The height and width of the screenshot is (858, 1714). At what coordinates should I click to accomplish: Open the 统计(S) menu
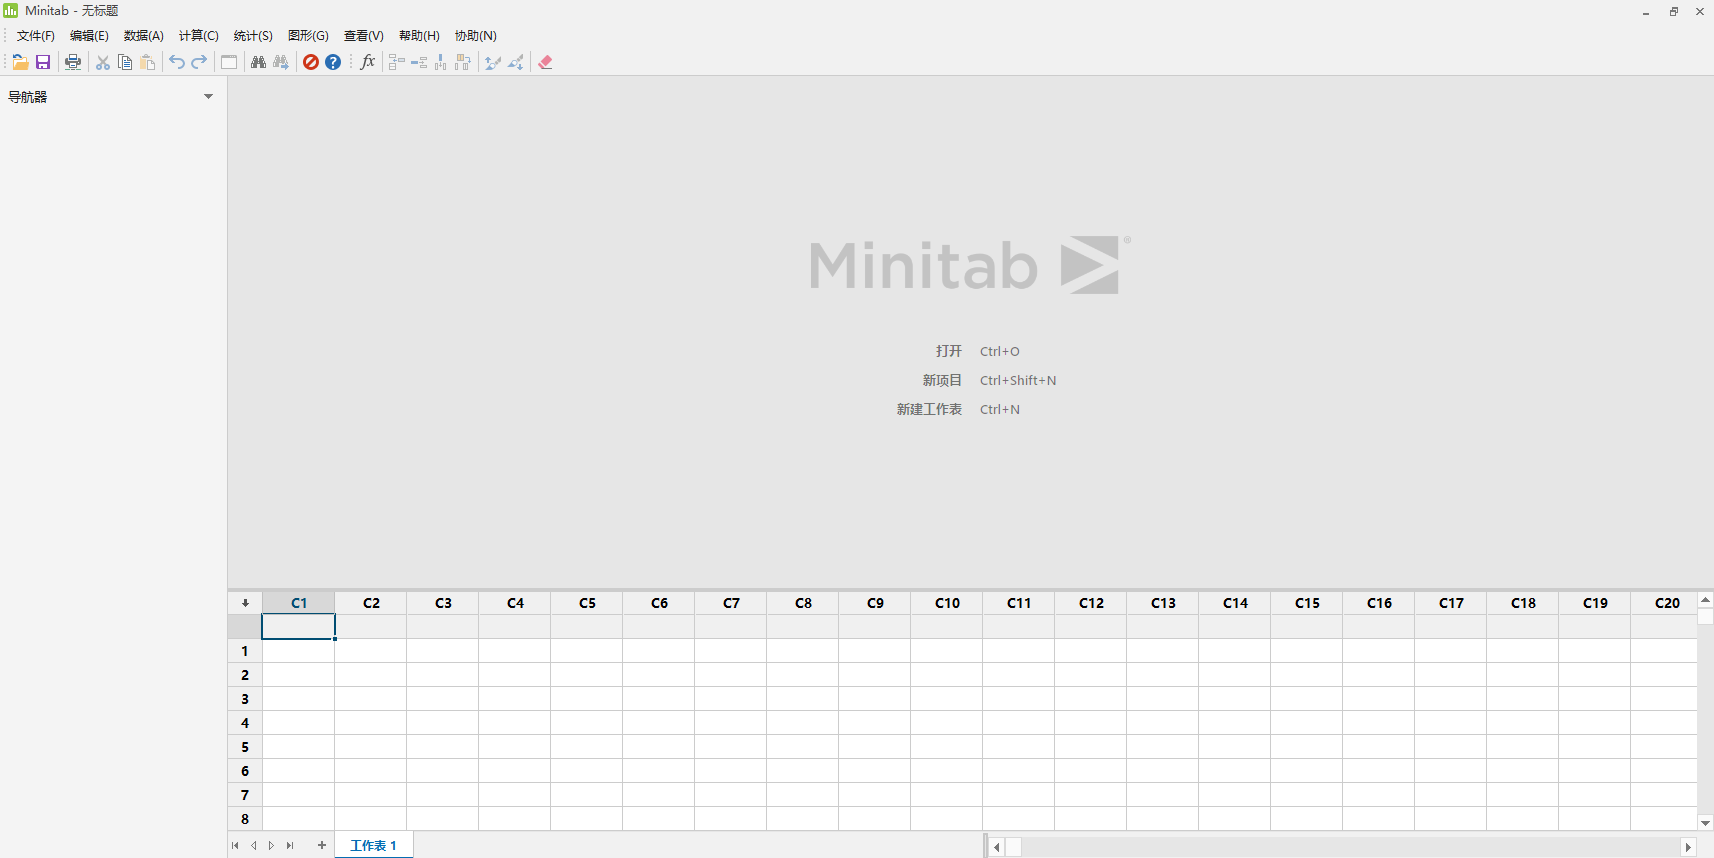[253, 36]
